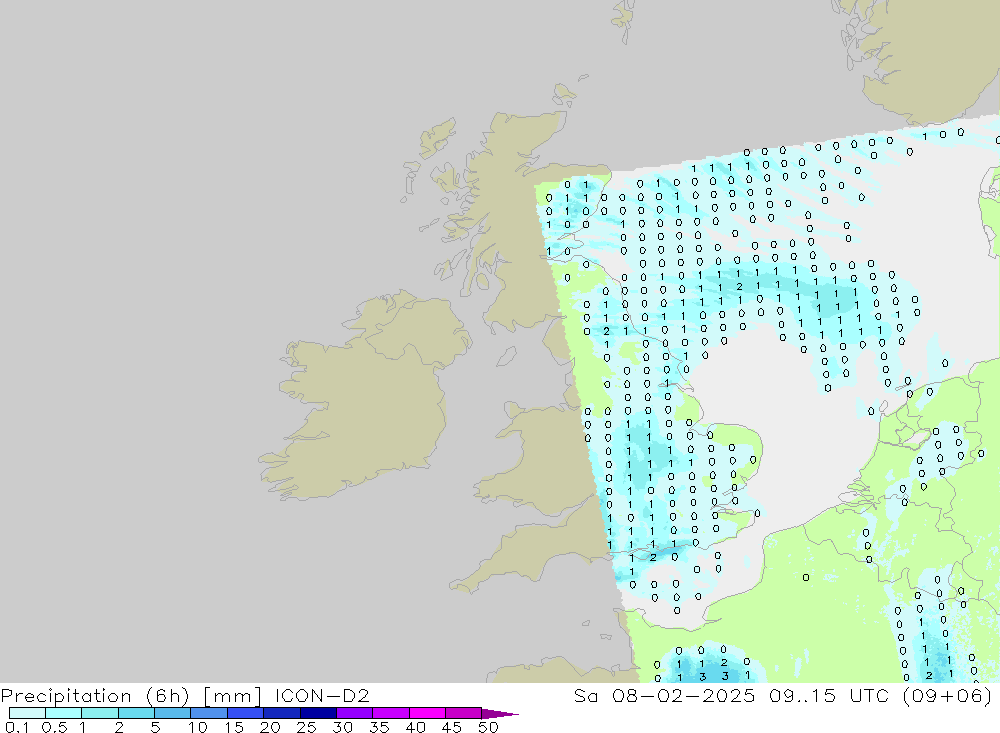Click the 2–5 mm legend swatch
The height and width of the screenshot is (733, 1000).
click(136, 713)
